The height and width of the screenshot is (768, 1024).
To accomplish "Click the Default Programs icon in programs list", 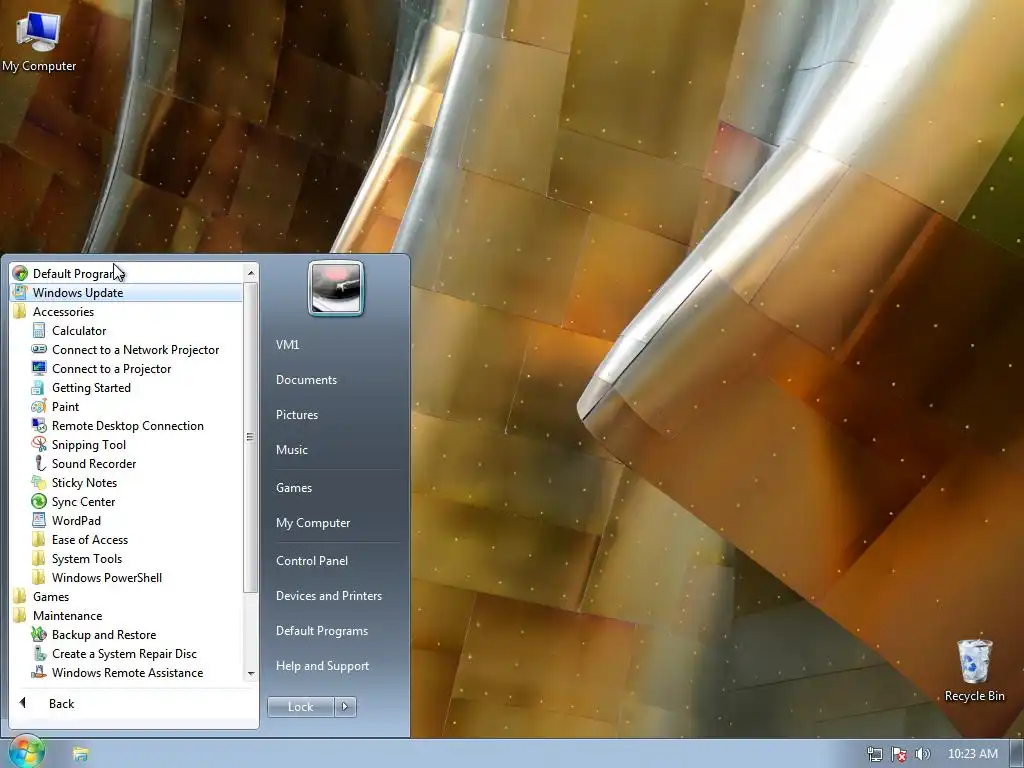I will click(x=20, y=273).
